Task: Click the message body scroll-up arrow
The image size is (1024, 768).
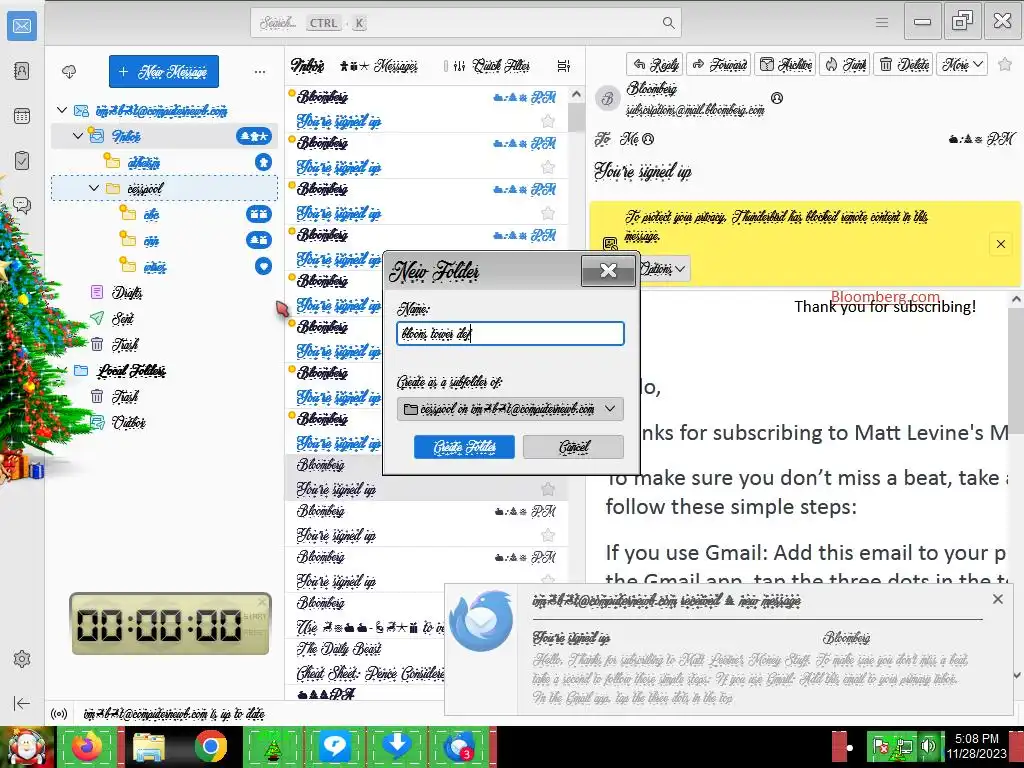Action: point(1016,300)
